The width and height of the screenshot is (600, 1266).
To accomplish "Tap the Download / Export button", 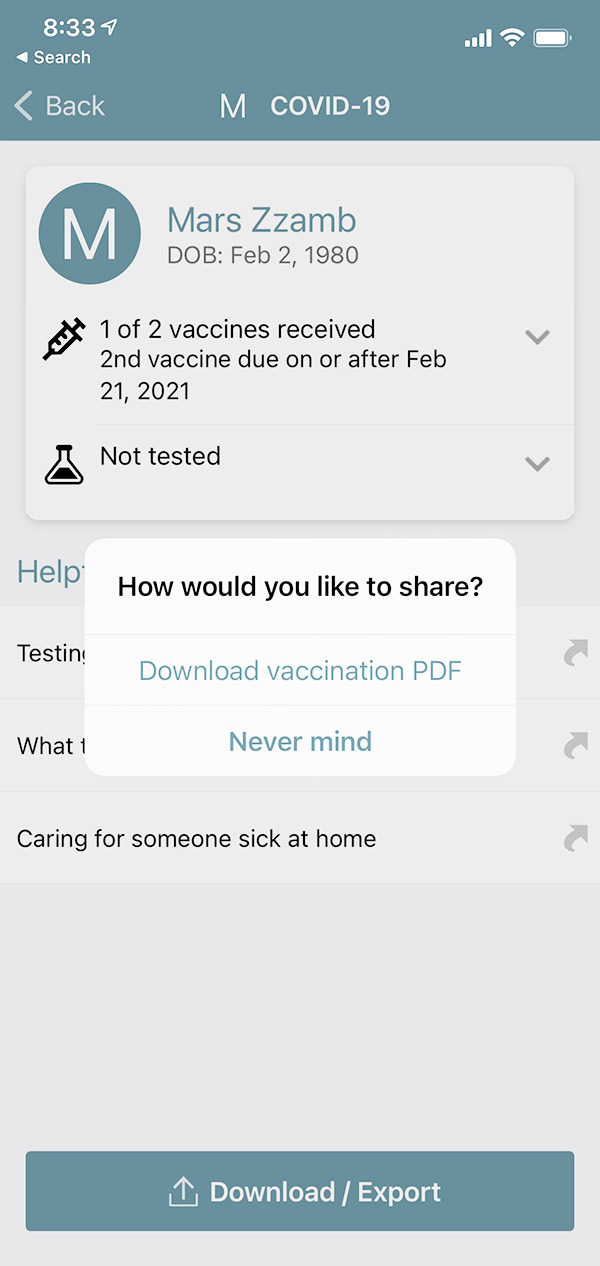I will coord(300,1191).
